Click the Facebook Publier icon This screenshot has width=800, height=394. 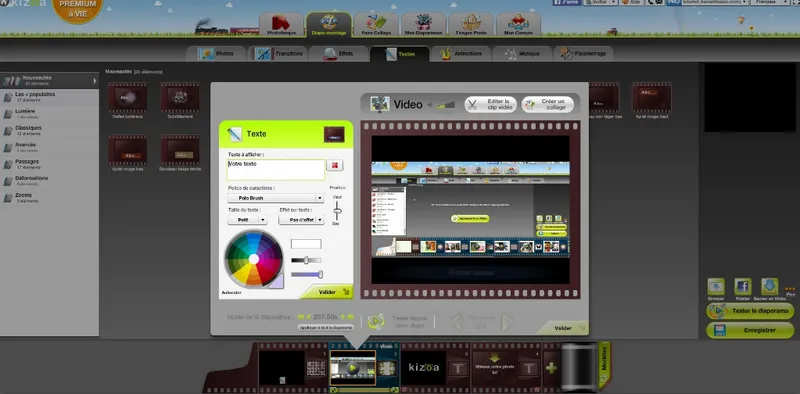[743, 287]
